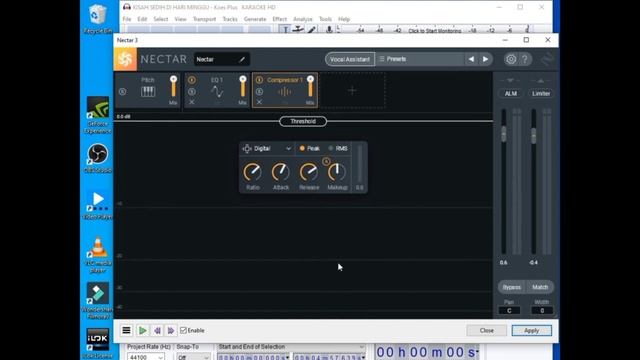Skip backward in effect preview
The image size is (640, 360).
(157, 330)
